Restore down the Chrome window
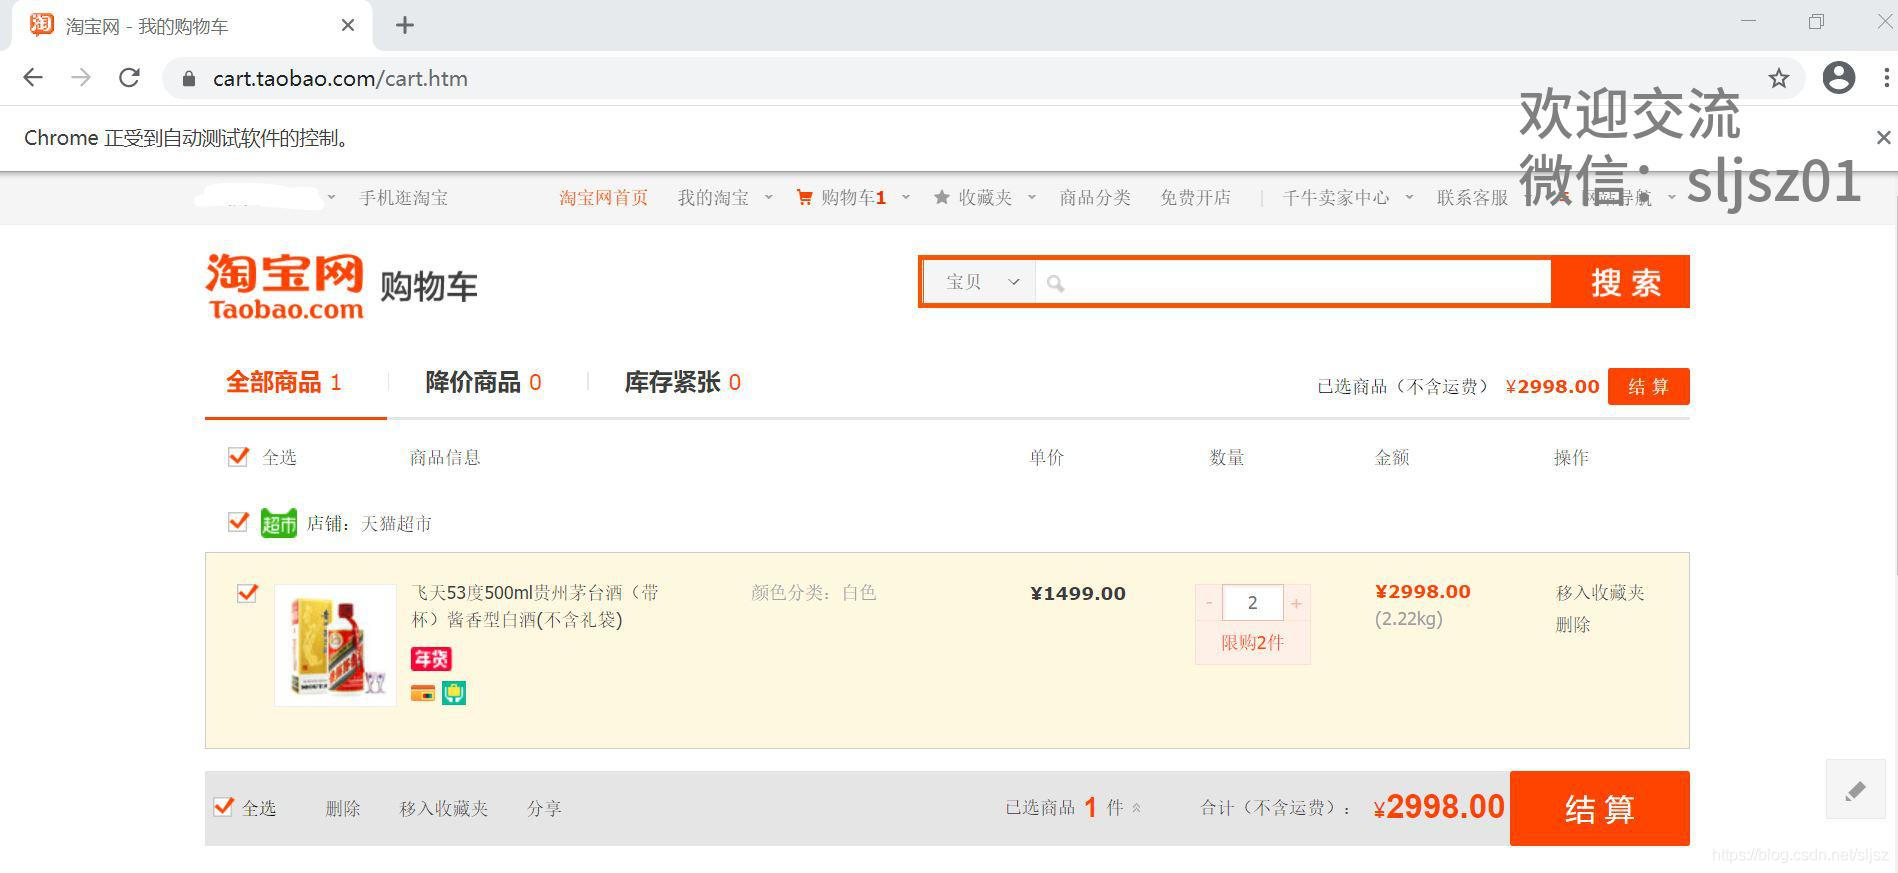The image size is (1898, 873). coord(1816,21)
